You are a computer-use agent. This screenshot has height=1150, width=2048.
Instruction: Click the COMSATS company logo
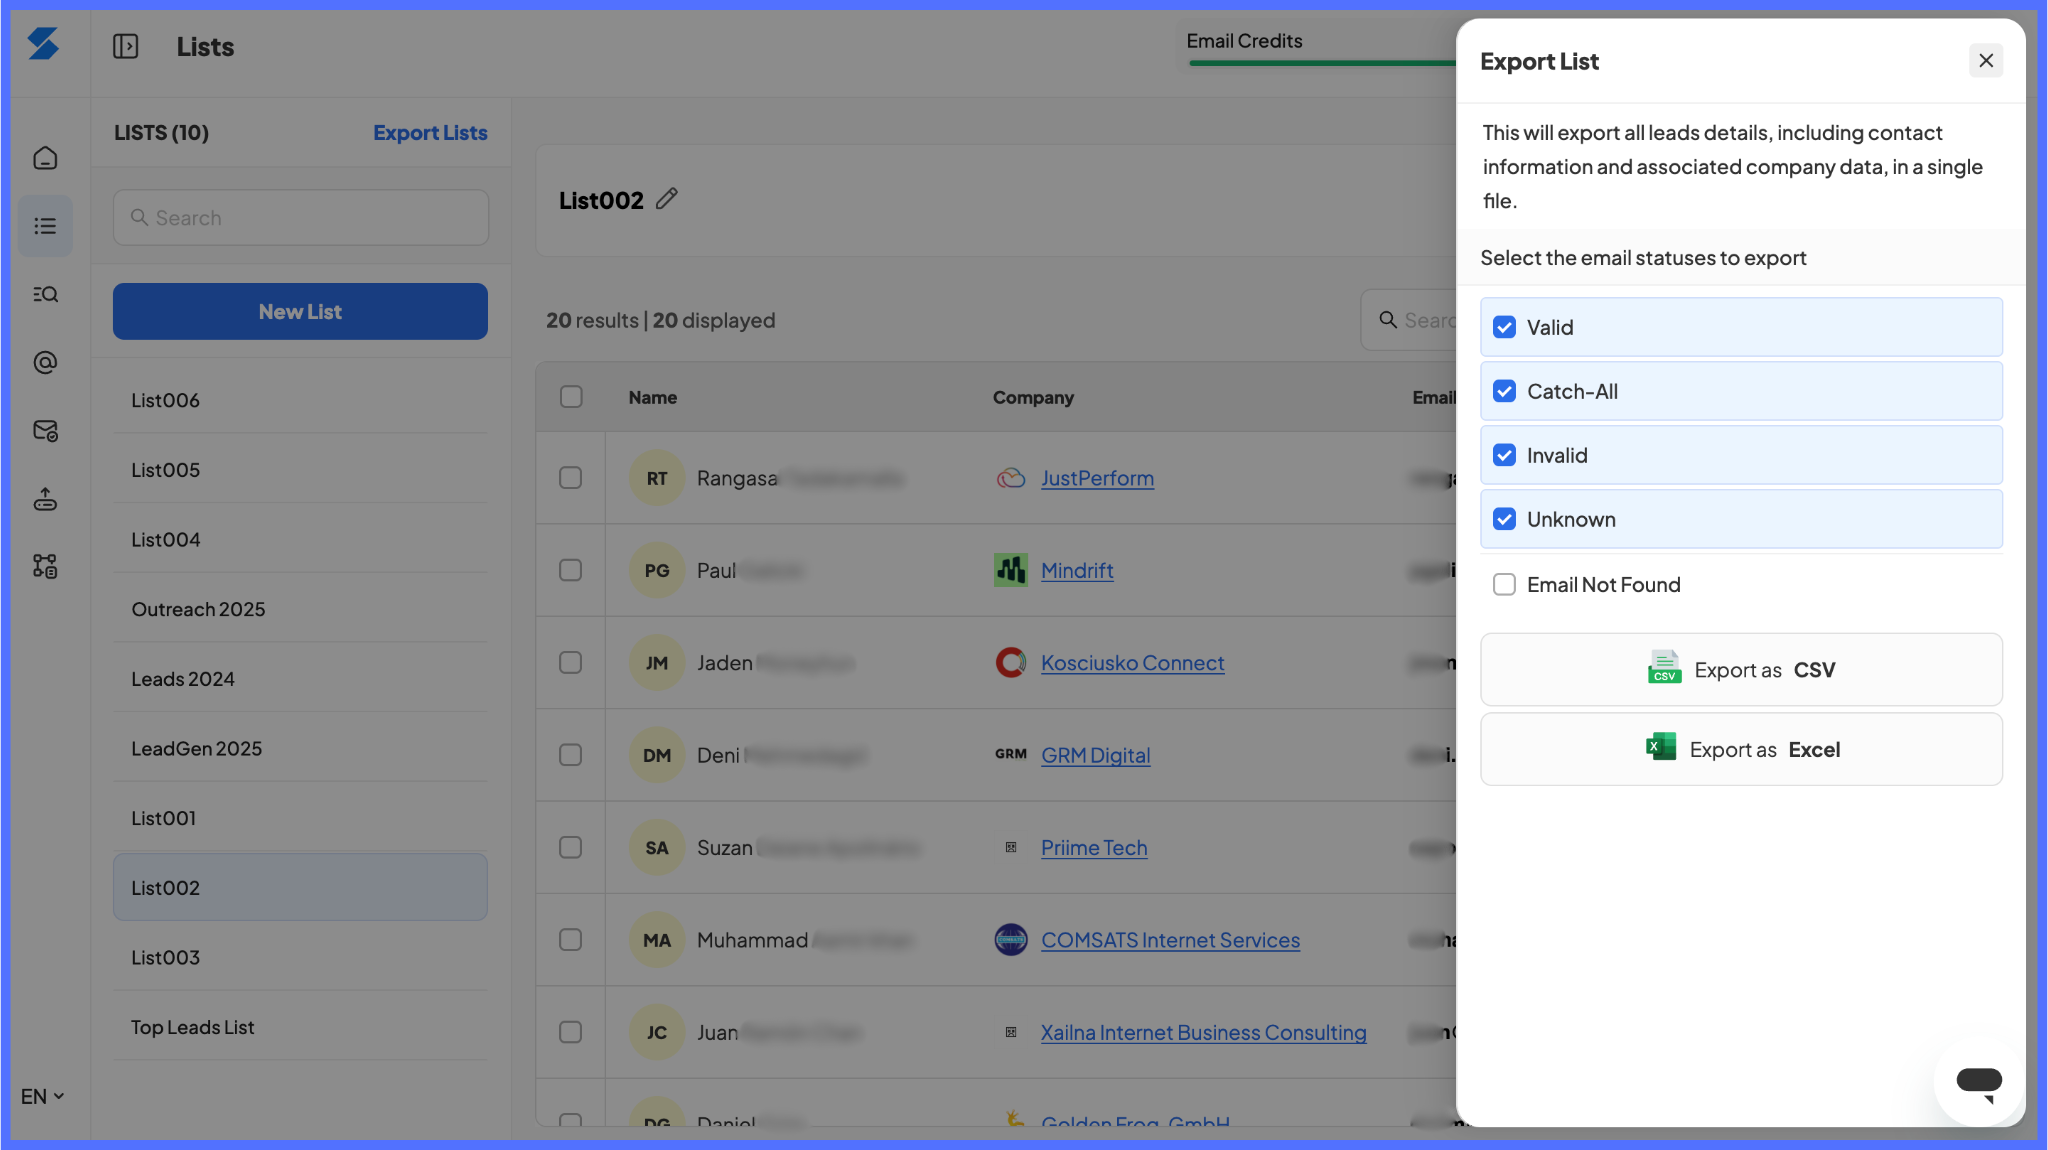[x=1011, y=940]
